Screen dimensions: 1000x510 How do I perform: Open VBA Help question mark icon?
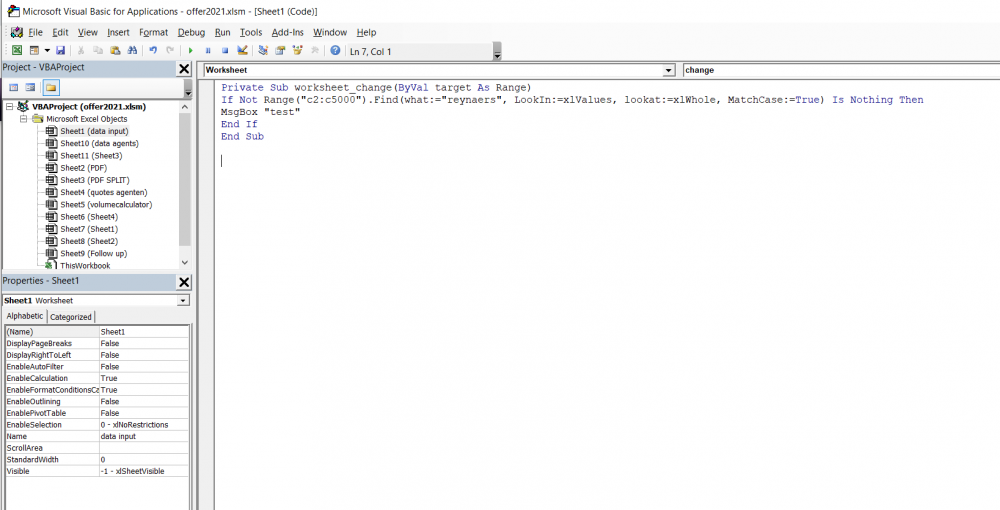pos(335,51)
